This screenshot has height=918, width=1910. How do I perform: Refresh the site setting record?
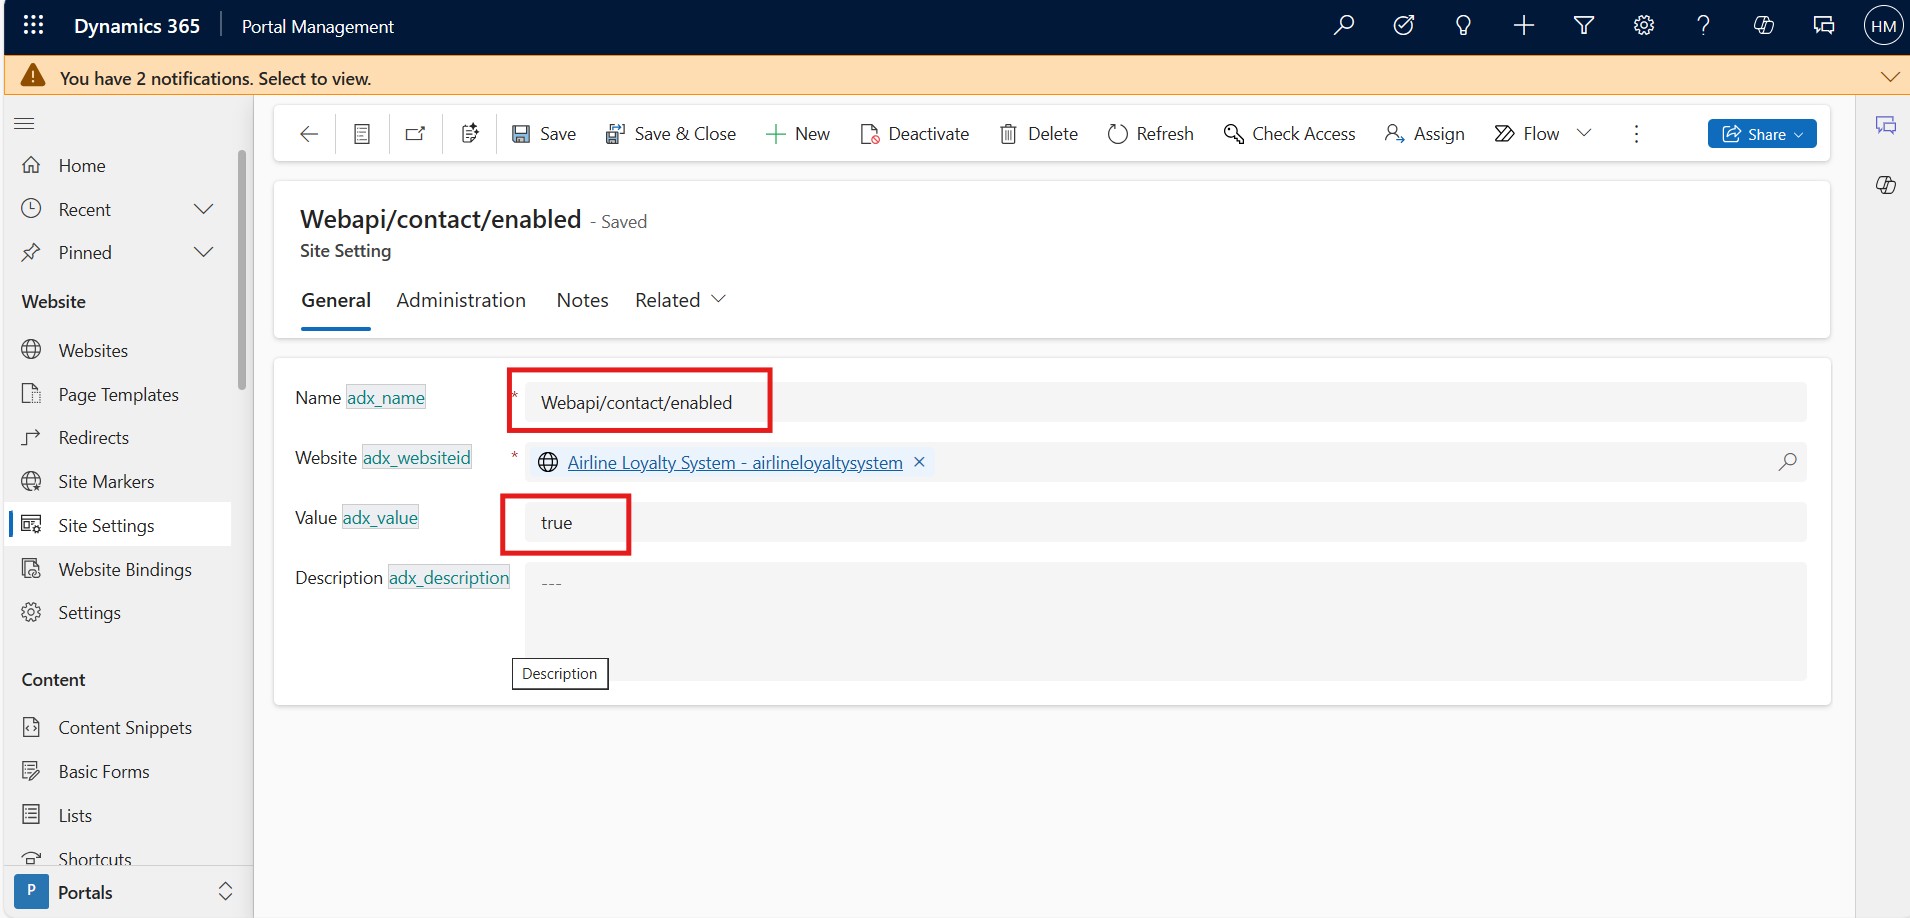point(1151,133)
